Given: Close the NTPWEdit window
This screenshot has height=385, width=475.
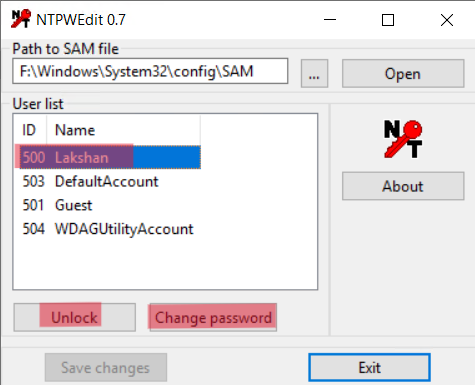Looking at the screenshot, I should [x=447, y=20].
